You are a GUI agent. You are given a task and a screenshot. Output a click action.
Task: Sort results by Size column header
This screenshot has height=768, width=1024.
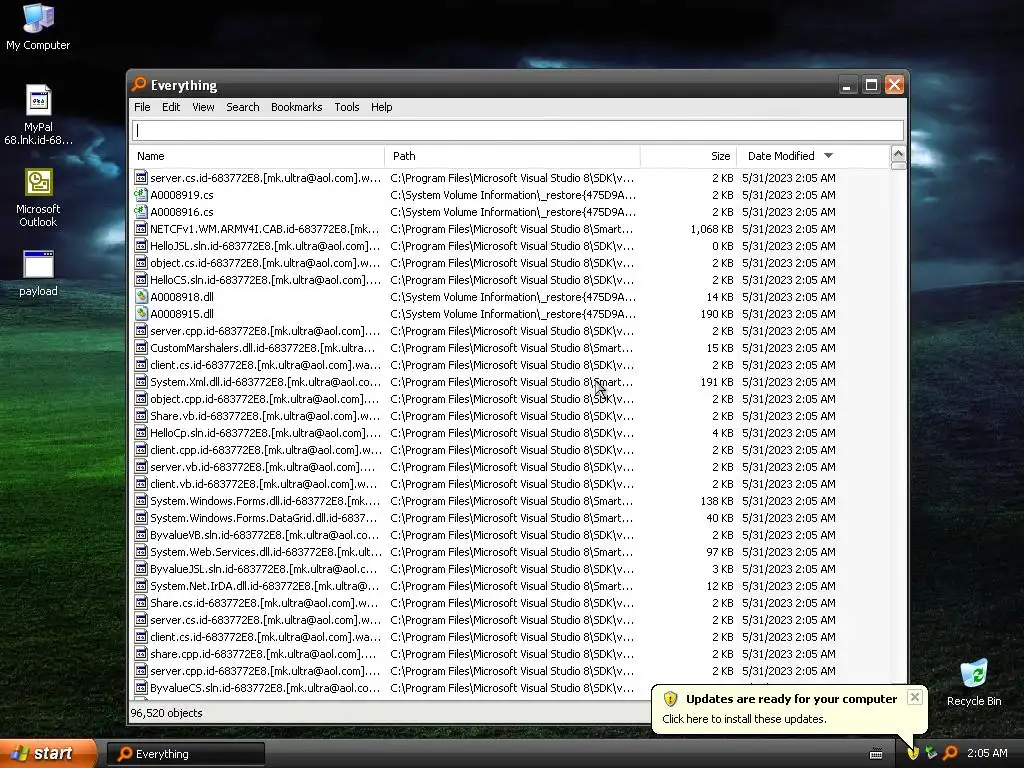pyautogui.click(x=689, y=156)
